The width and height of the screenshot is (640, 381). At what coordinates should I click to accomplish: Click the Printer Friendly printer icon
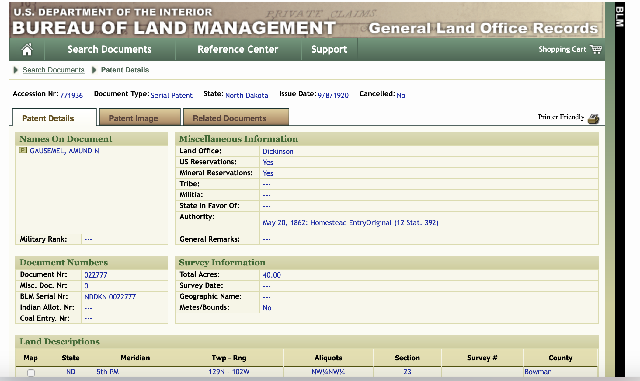(593, 118)
